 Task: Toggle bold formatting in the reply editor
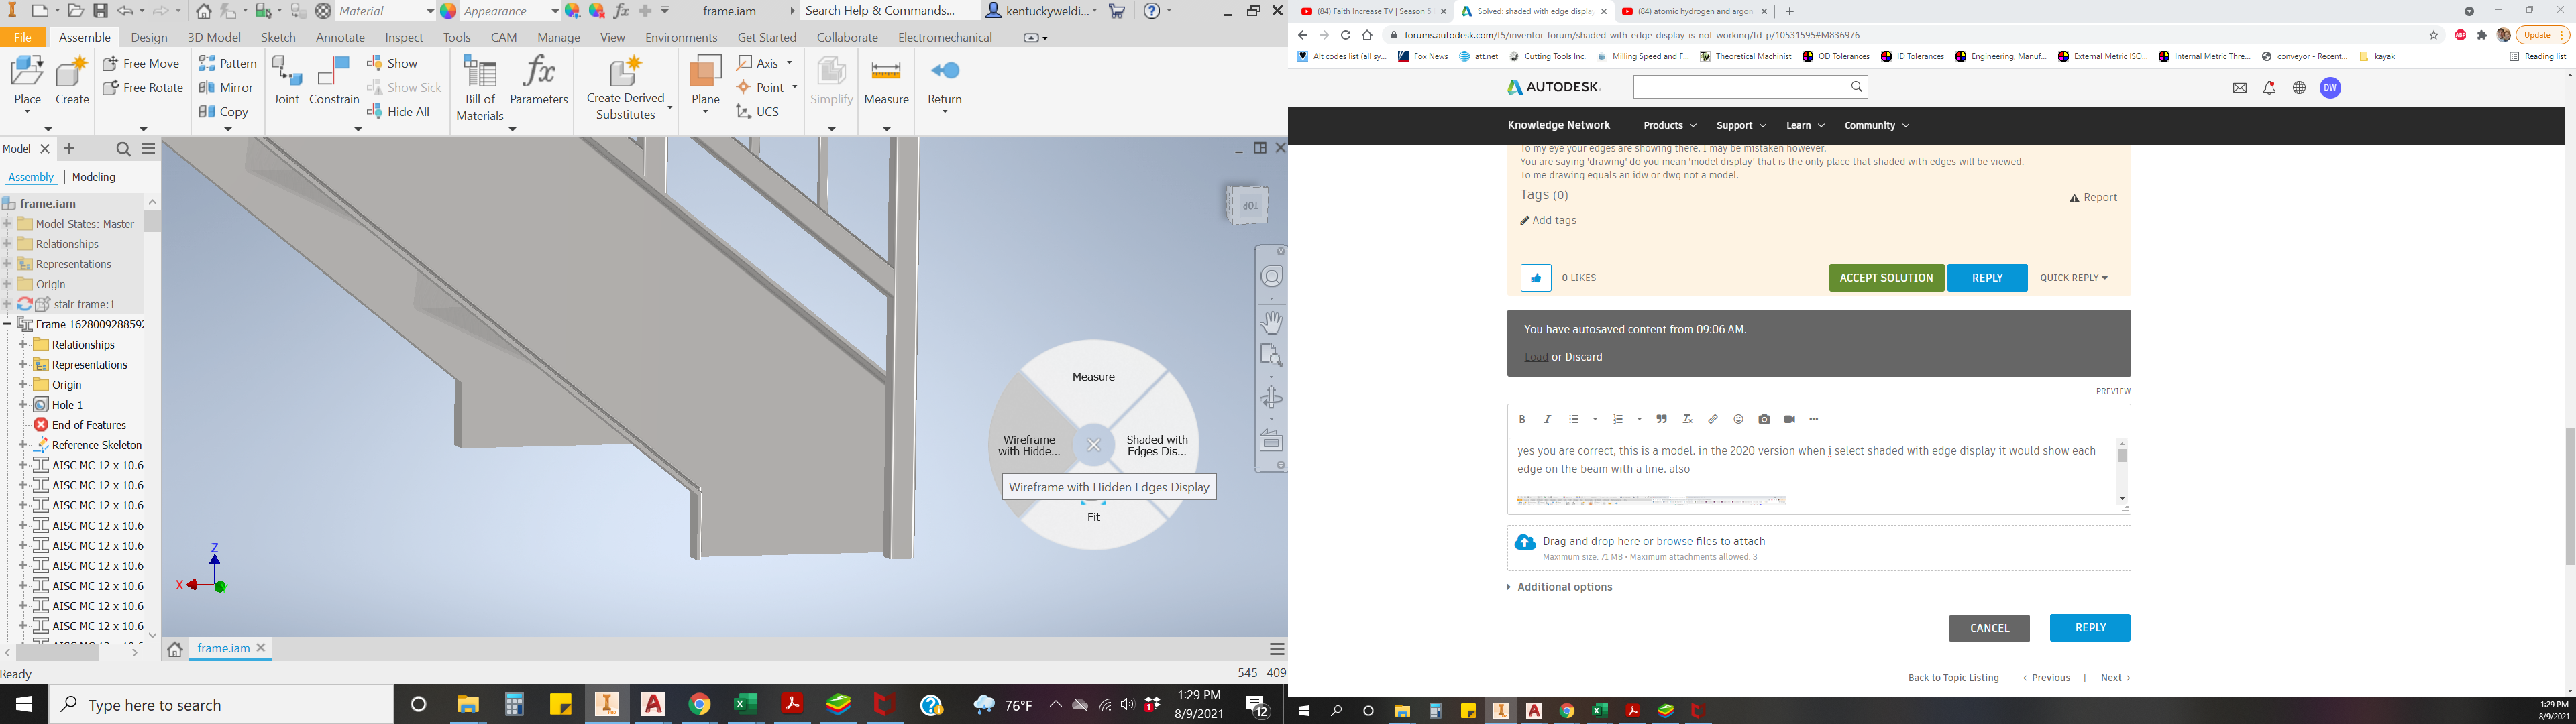point(1522,419)
